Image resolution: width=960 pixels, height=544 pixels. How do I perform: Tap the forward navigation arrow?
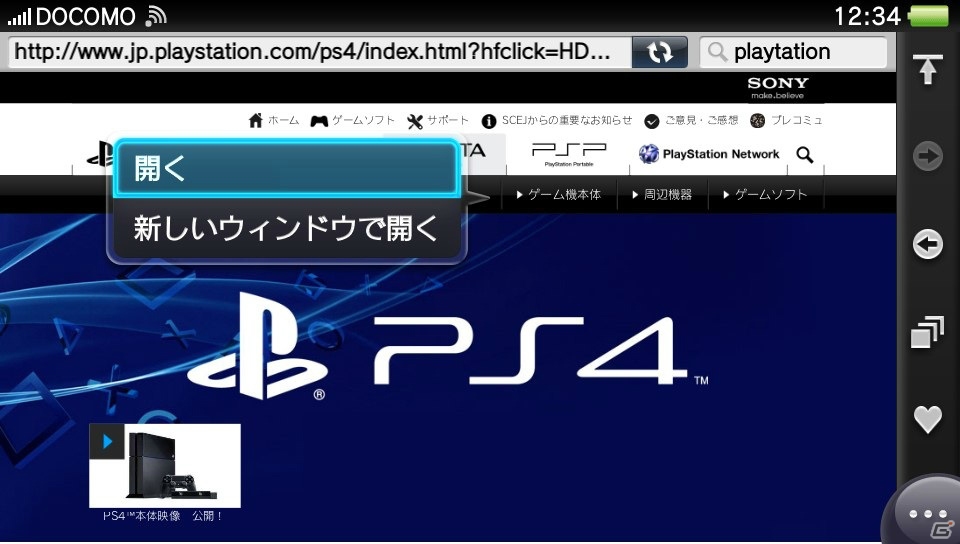928,156
